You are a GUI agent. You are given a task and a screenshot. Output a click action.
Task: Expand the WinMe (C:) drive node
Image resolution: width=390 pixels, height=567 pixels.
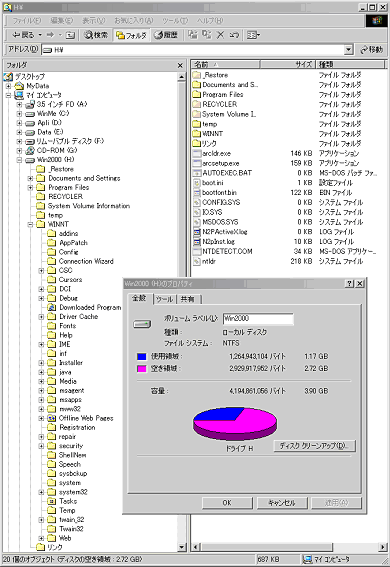click(19, 114)
